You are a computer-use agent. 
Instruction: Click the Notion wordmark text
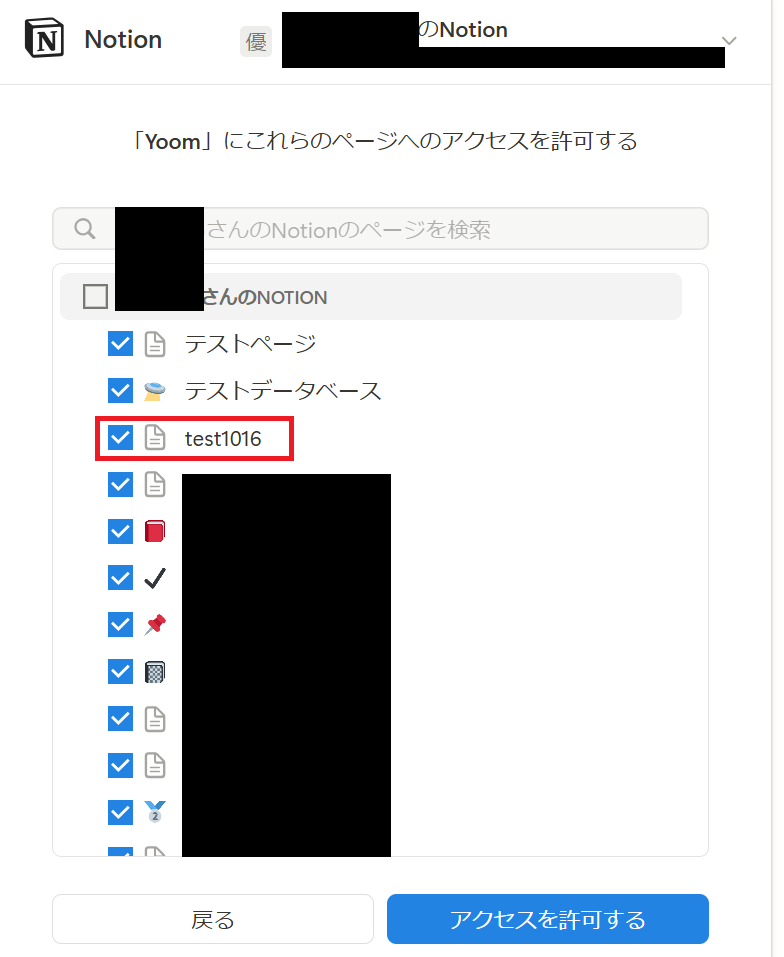123,39
